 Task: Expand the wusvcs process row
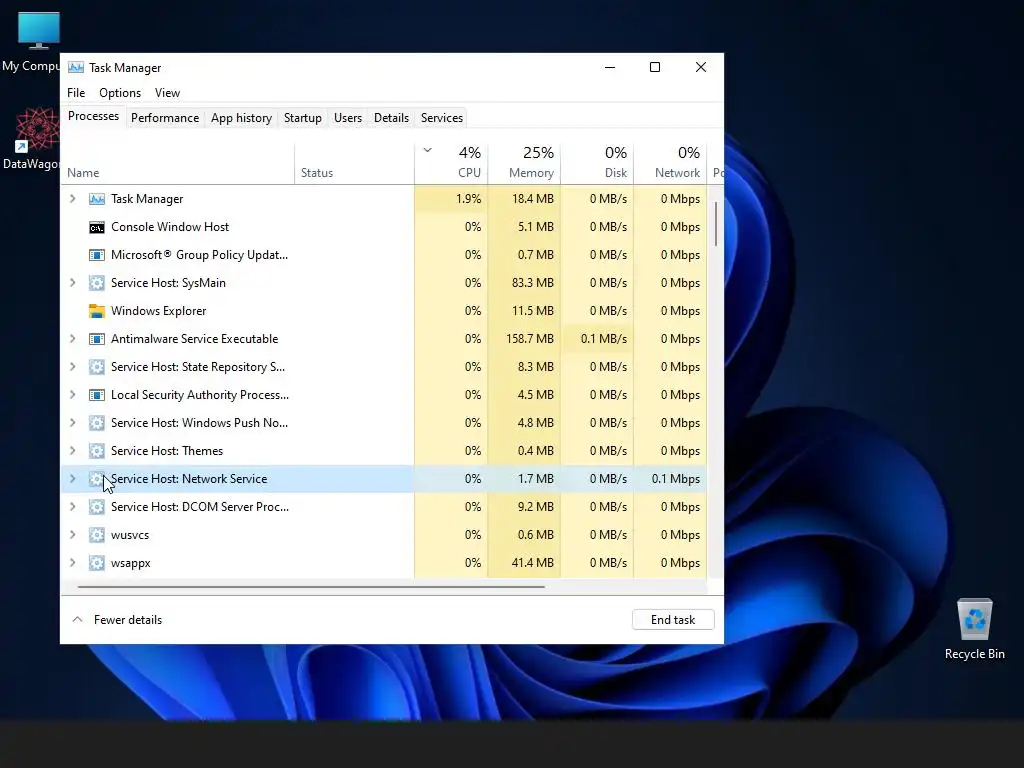point(72,535)
